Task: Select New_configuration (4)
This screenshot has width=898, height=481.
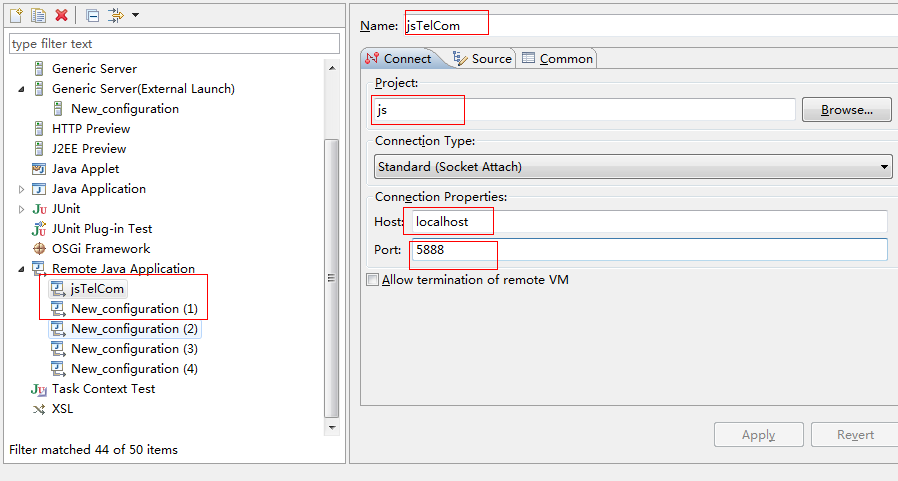Action: point(134,369)
